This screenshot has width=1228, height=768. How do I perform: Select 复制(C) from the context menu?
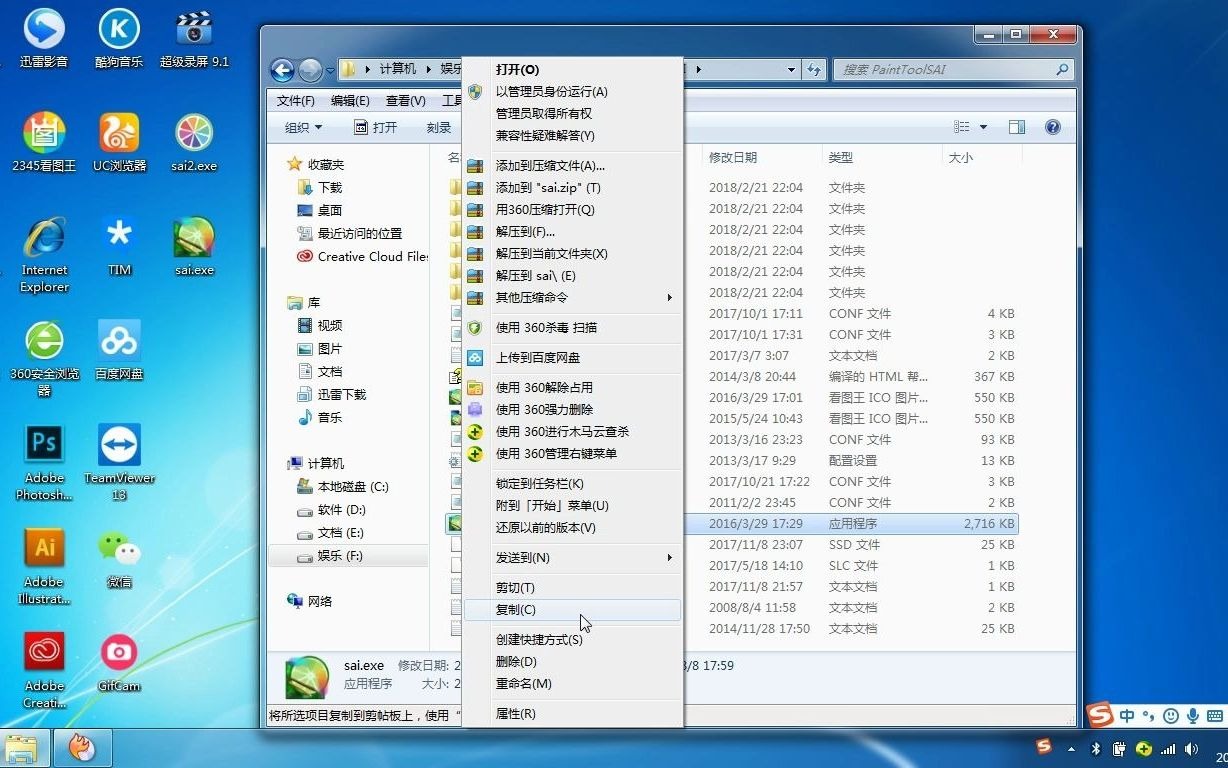click(515, 610)
